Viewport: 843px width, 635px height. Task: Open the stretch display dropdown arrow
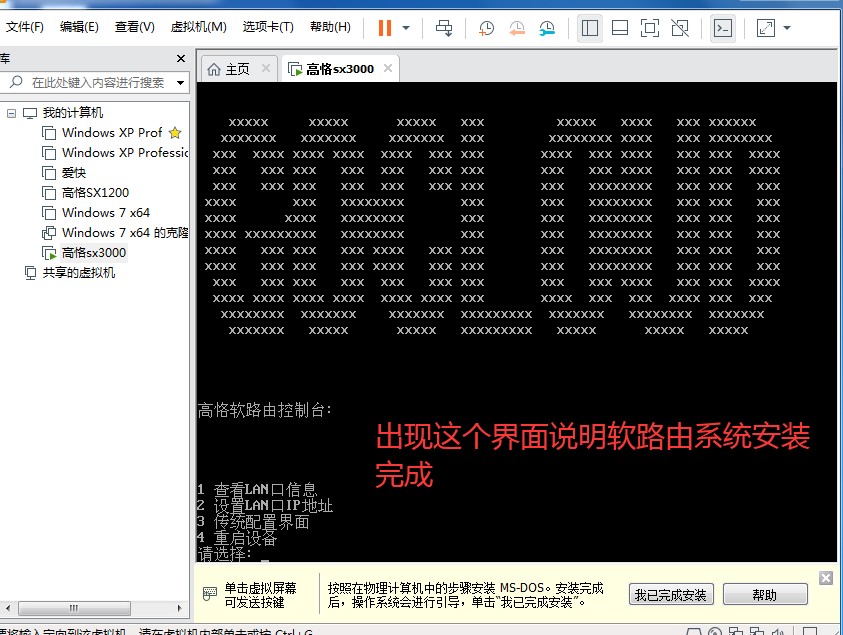[x=787, y=28]
